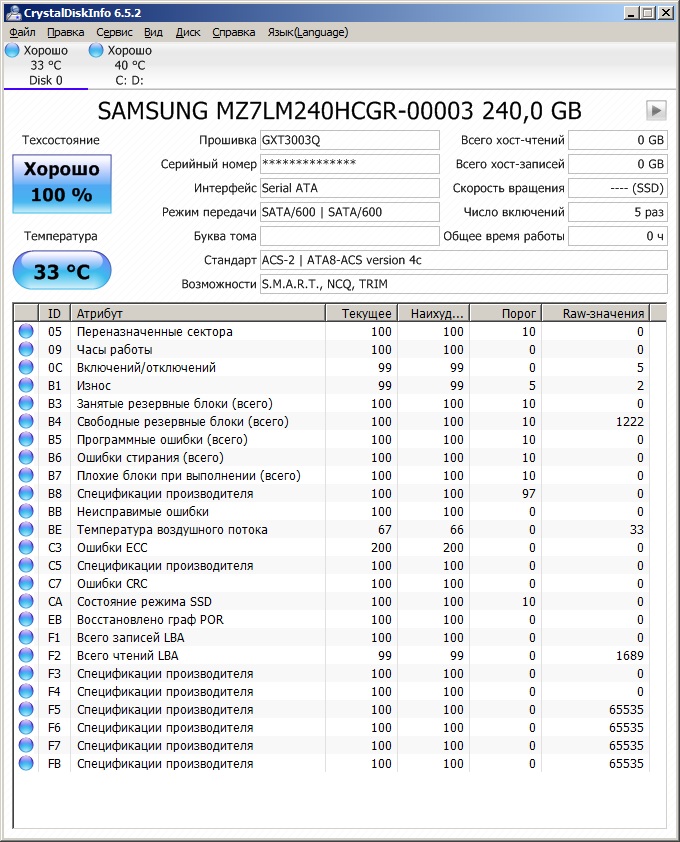Screen dimensions: 680x842
Task: Click status icon of row B1 Износ
Action: pos(26,386)
